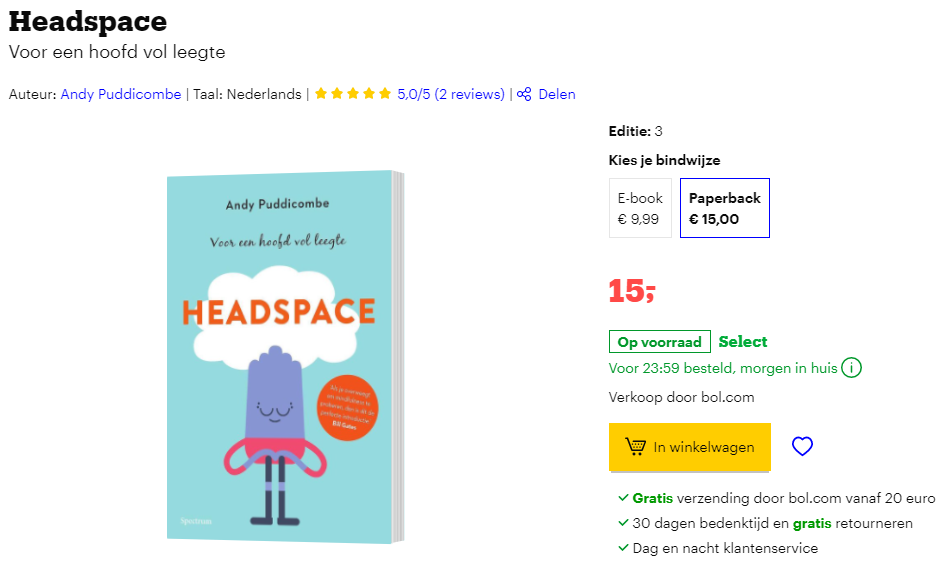The height and width of the screenshot is (567, 946).
Task: Click the share icon next to Delen
Action: 524,94
